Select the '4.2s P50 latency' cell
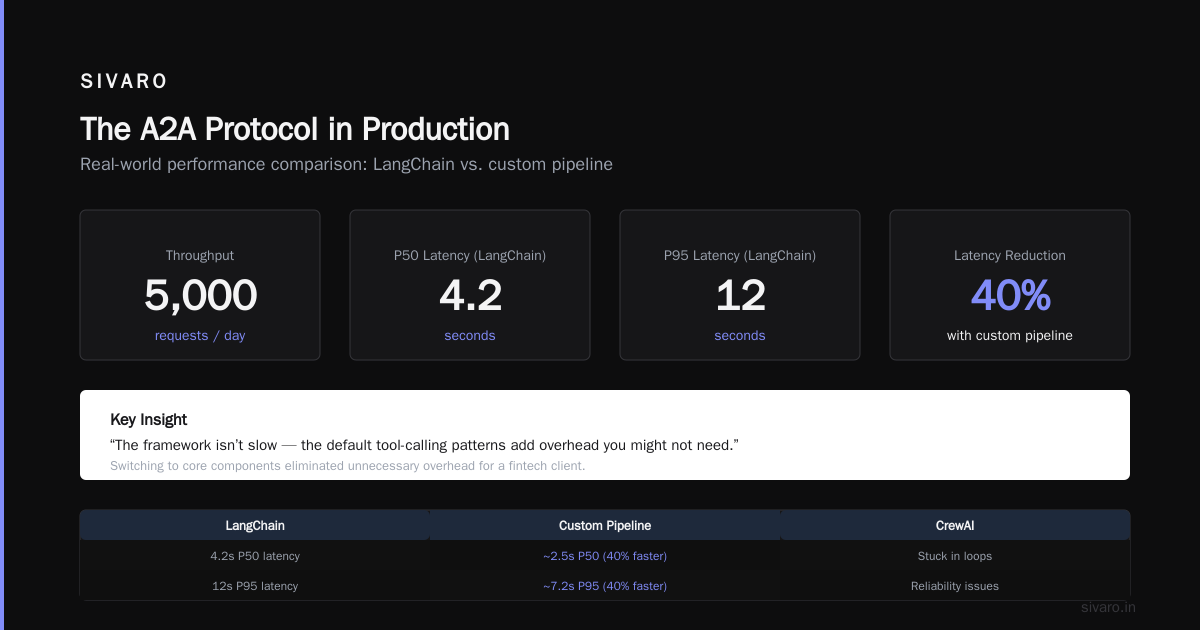 (255, 556)
